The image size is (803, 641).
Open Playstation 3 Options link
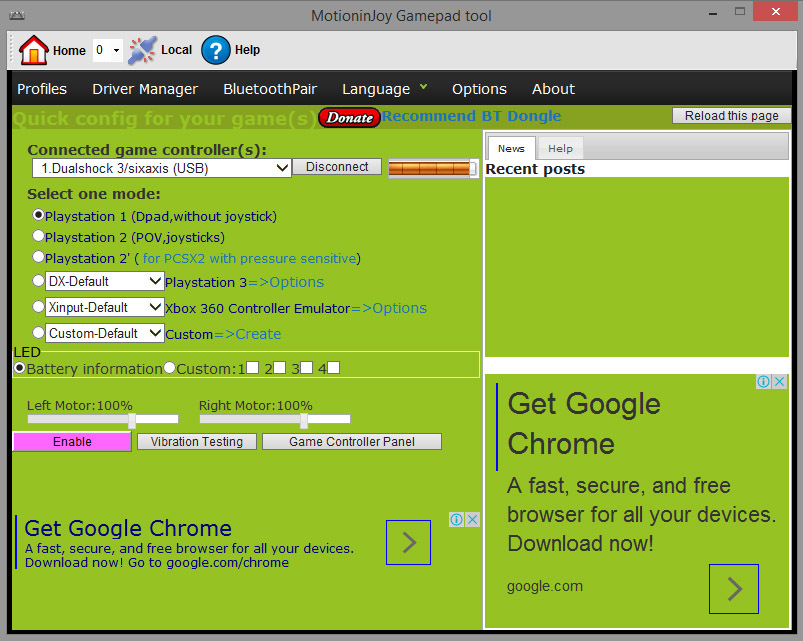pyautogui.click(x=286, y=282)
